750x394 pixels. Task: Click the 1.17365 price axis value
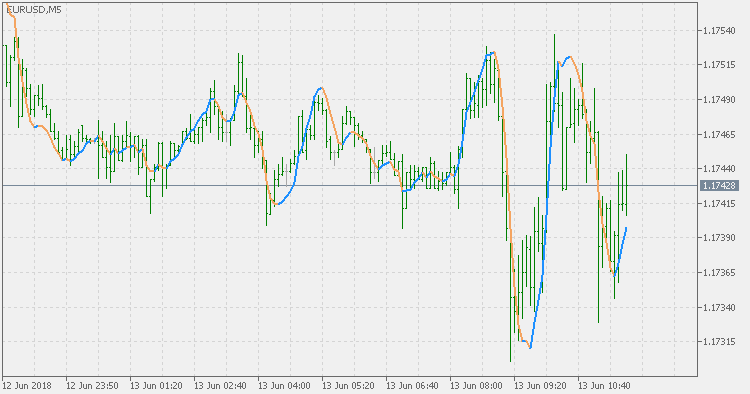719,273
